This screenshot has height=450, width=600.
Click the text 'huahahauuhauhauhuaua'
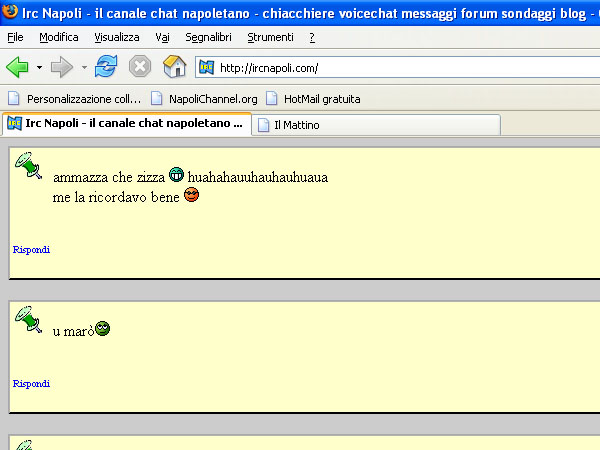258,177
